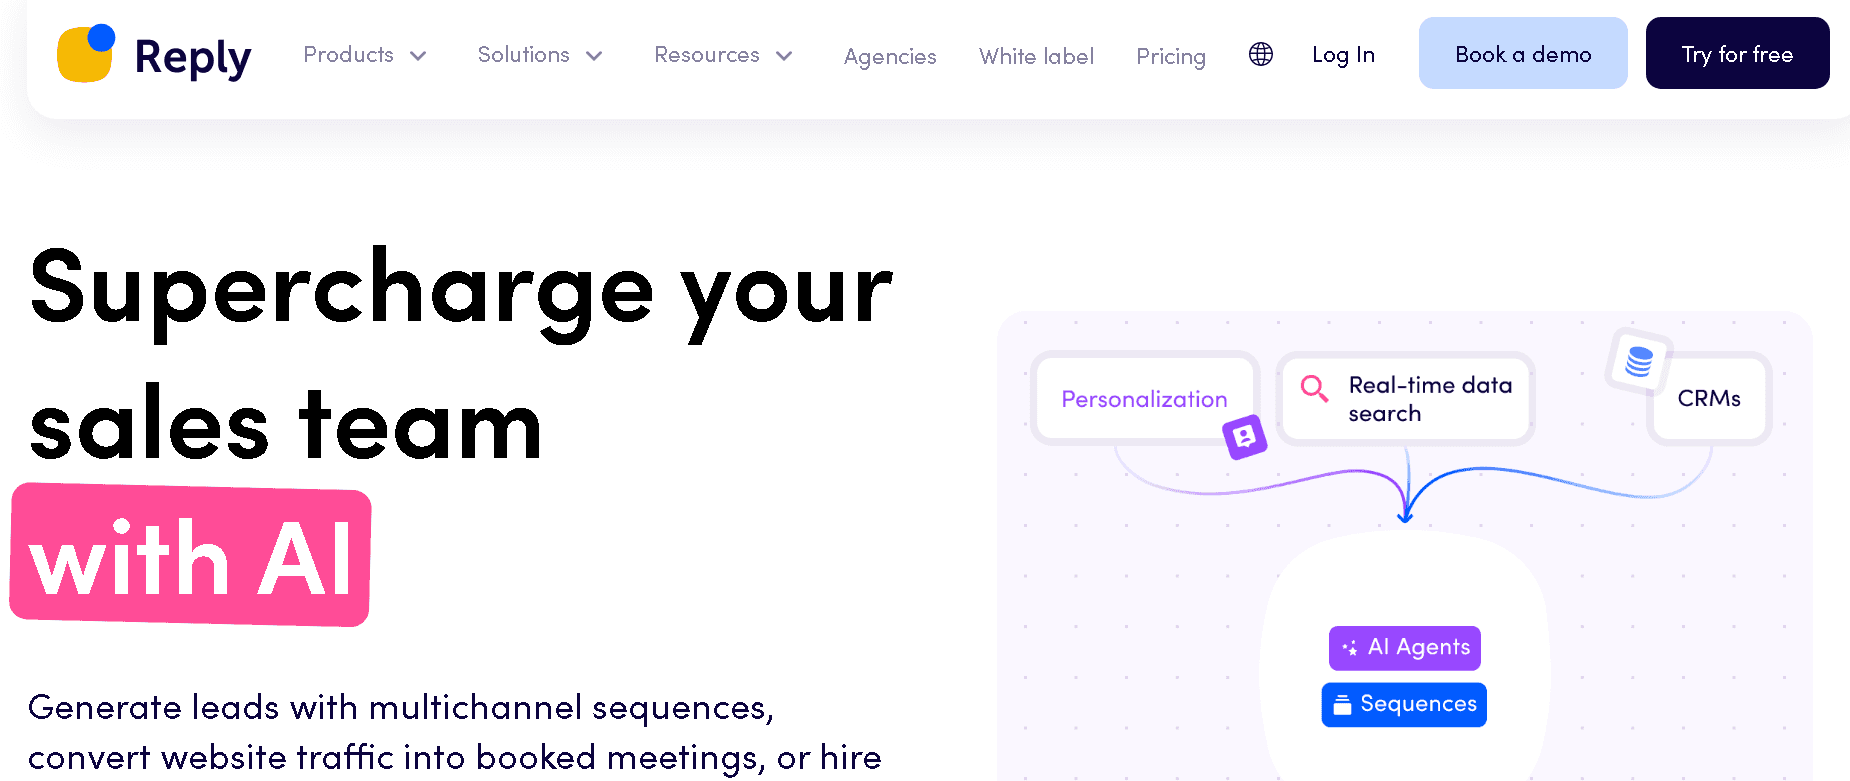Click the Sequences badge
1850x781 pixels.
pos(1403,704)
